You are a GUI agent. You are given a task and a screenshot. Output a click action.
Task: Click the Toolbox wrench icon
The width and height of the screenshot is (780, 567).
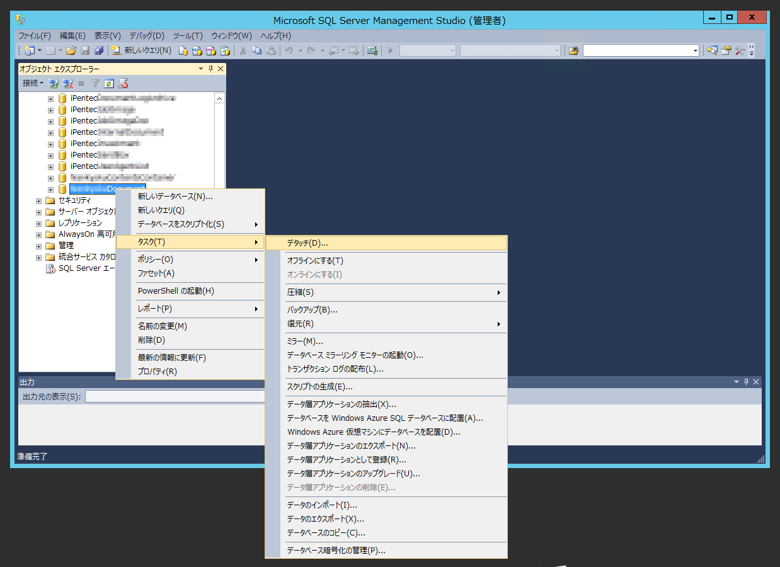tap(740, 50)
